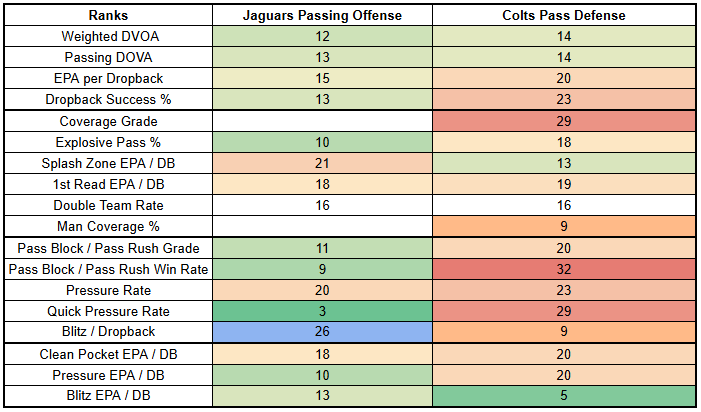Select Colts Man Coverage % value 9

pyautogui.click(x=562, y=227)
